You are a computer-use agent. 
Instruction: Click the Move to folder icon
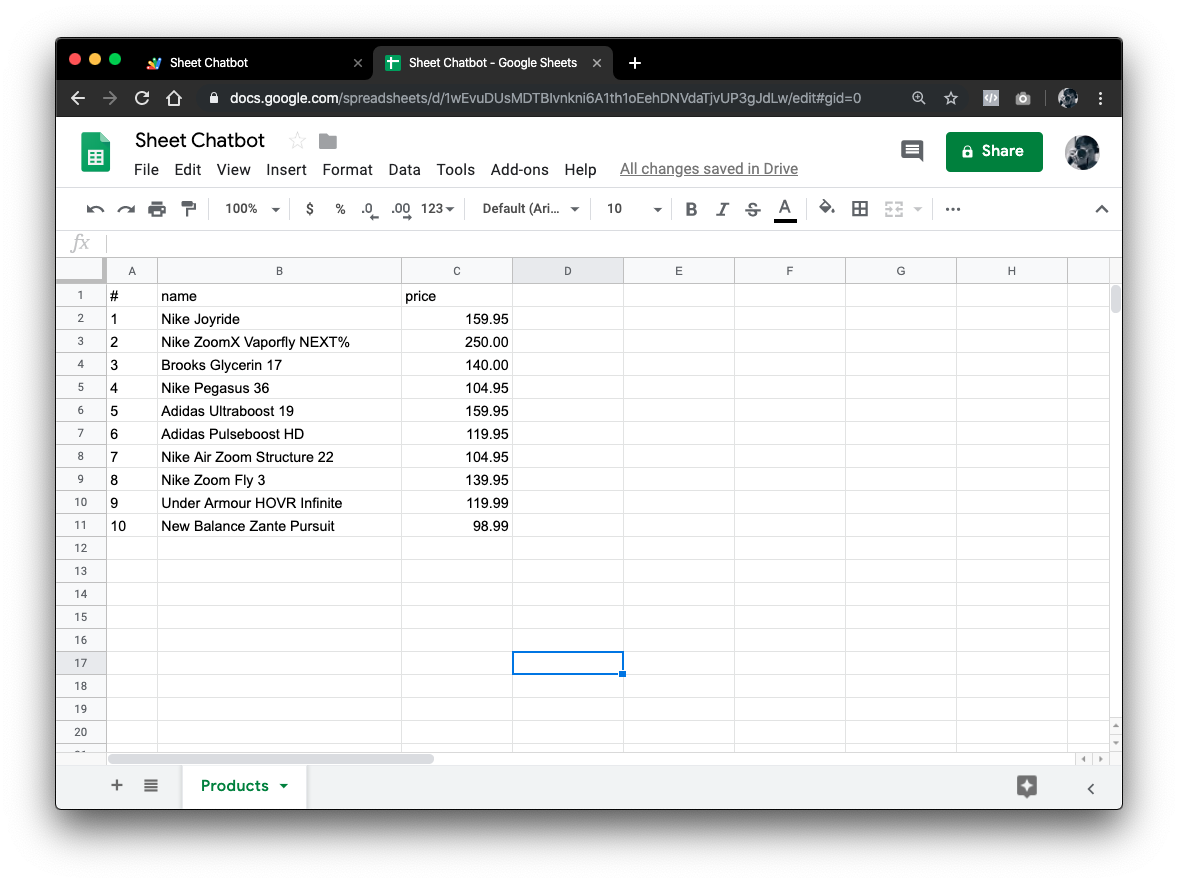pyautogui.click(x=328, y=141)
